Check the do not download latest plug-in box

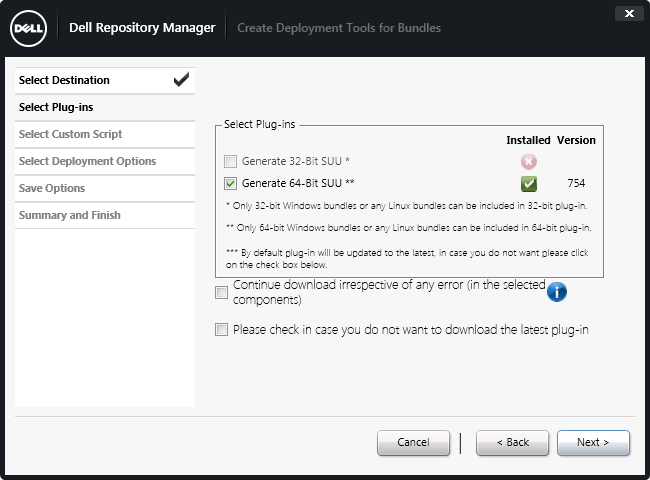click(222, 329)
